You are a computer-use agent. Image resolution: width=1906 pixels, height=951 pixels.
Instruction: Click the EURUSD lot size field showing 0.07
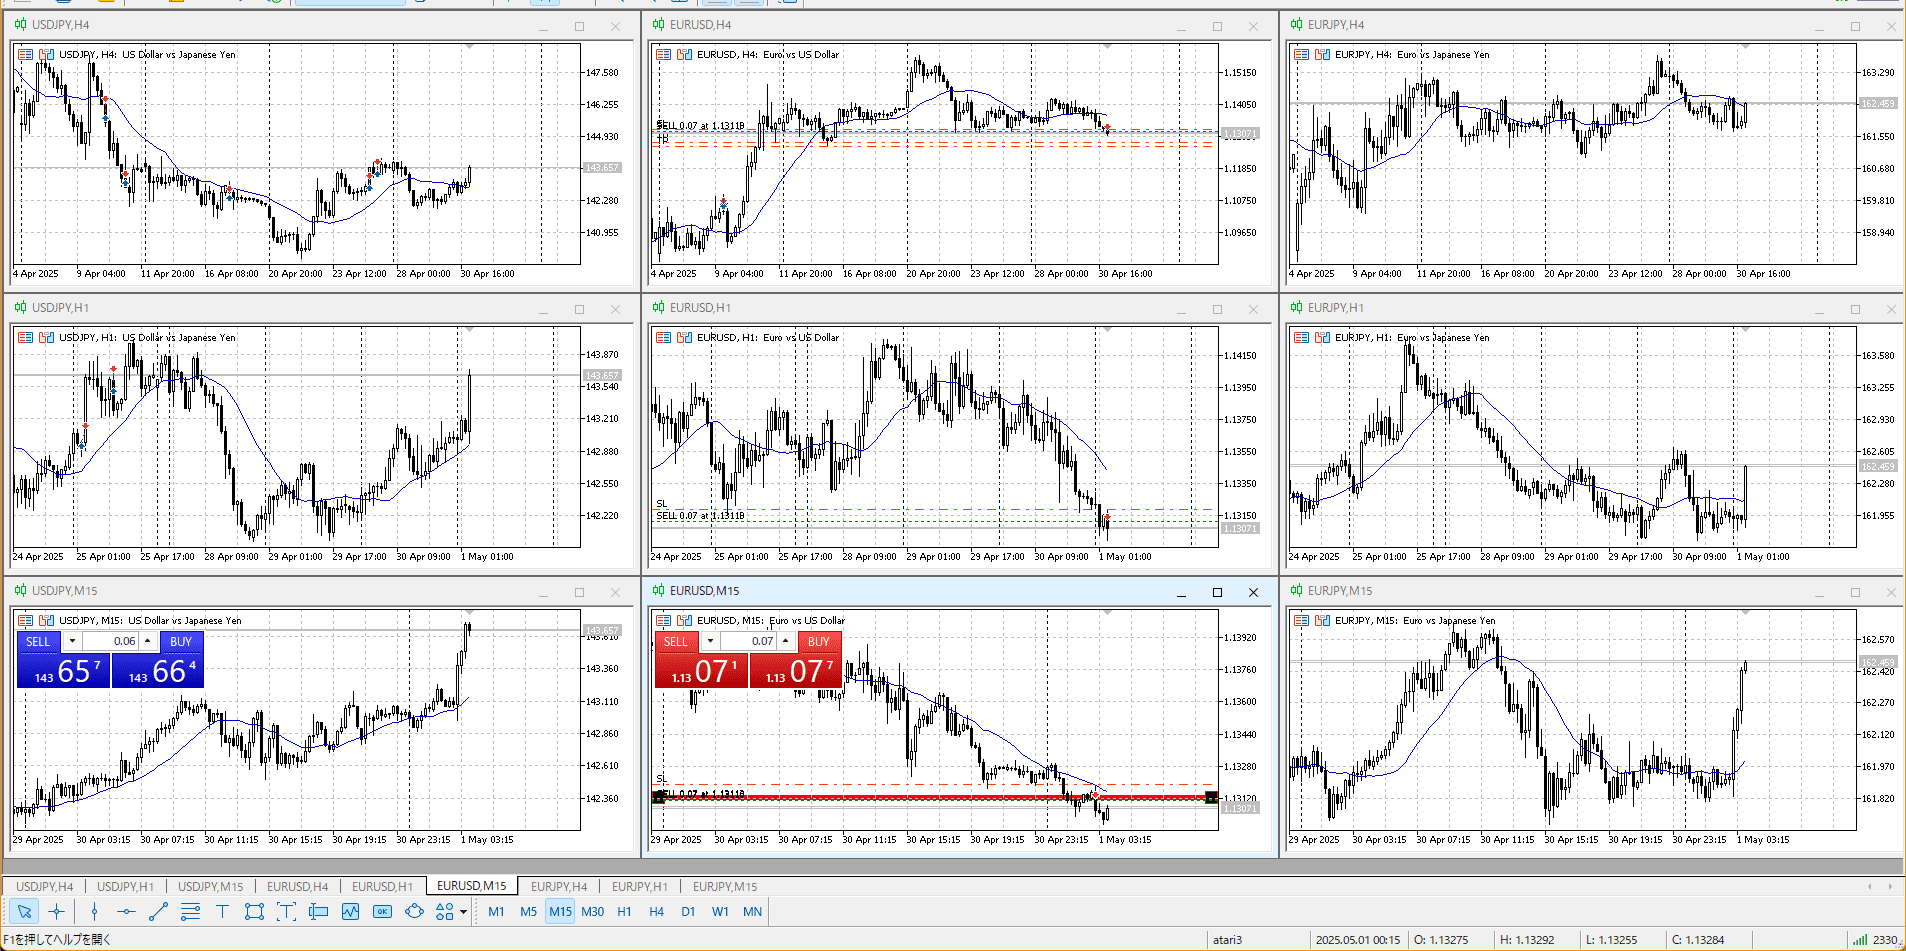coord(749,641)
